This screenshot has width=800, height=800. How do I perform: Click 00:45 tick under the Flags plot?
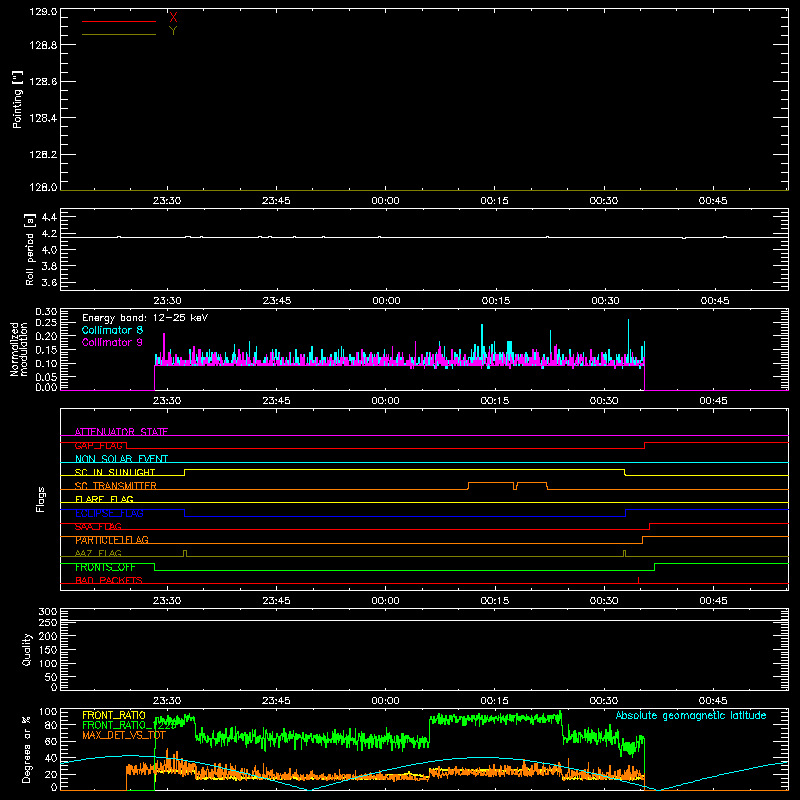pos(713,601)
